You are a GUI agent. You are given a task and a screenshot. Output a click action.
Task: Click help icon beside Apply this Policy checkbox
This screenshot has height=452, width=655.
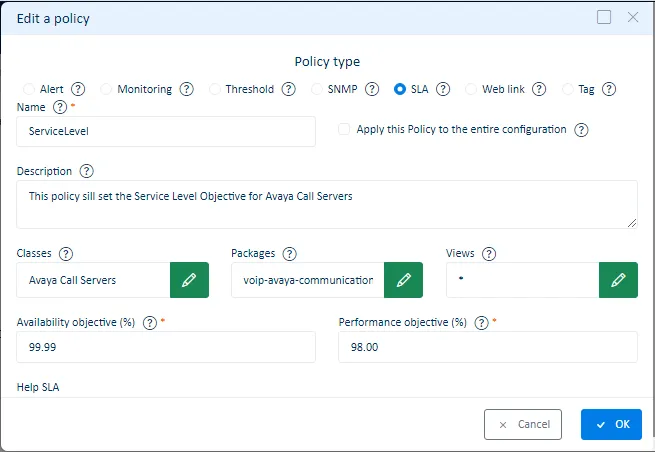click(581, 130)
